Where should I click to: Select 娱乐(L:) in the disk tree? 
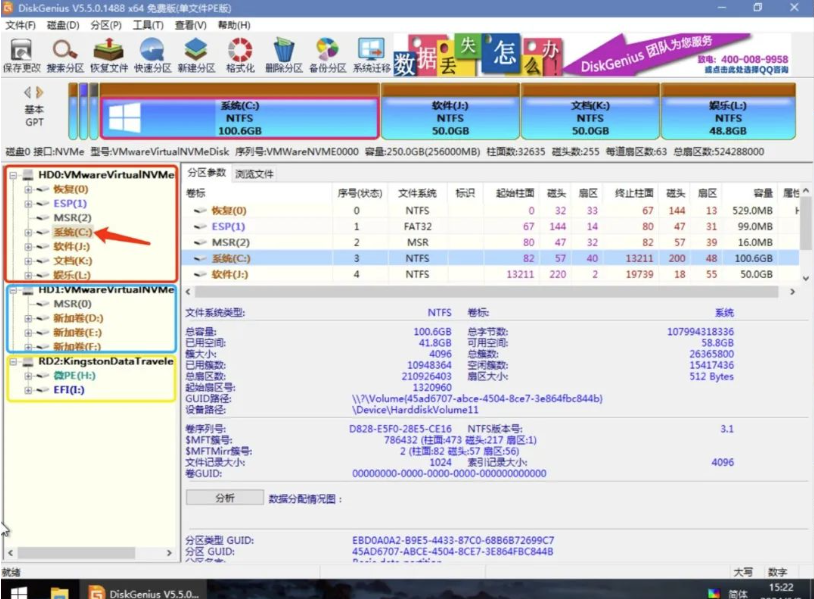coord(72,275)
